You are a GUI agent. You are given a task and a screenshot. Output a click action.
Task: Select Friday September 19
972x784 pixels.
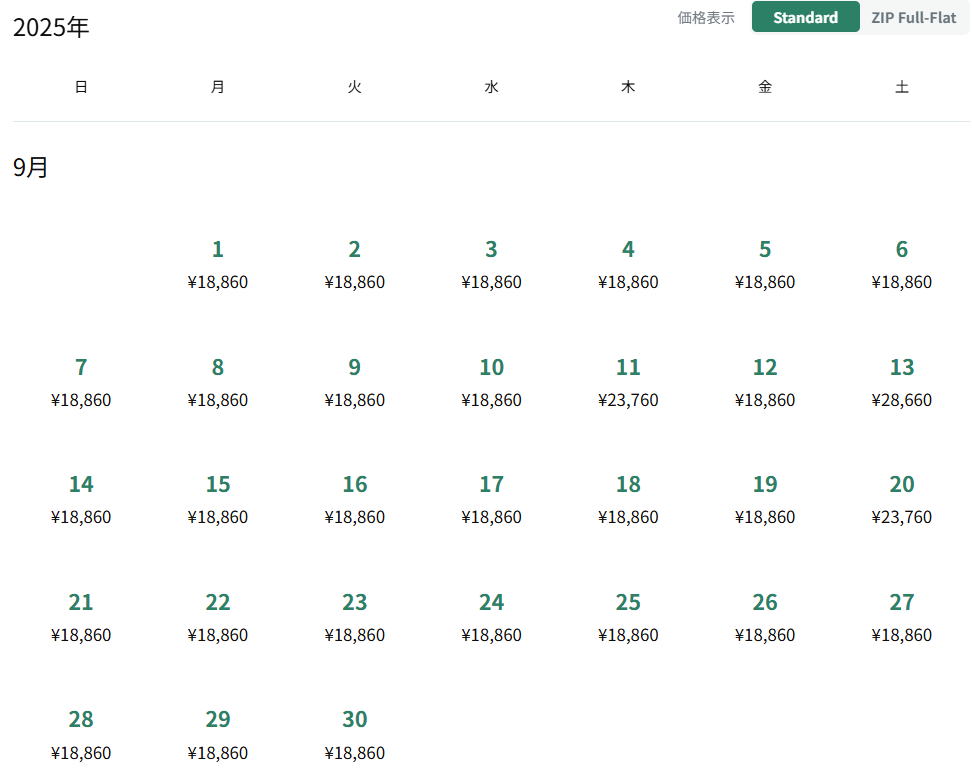coord(765,499)
